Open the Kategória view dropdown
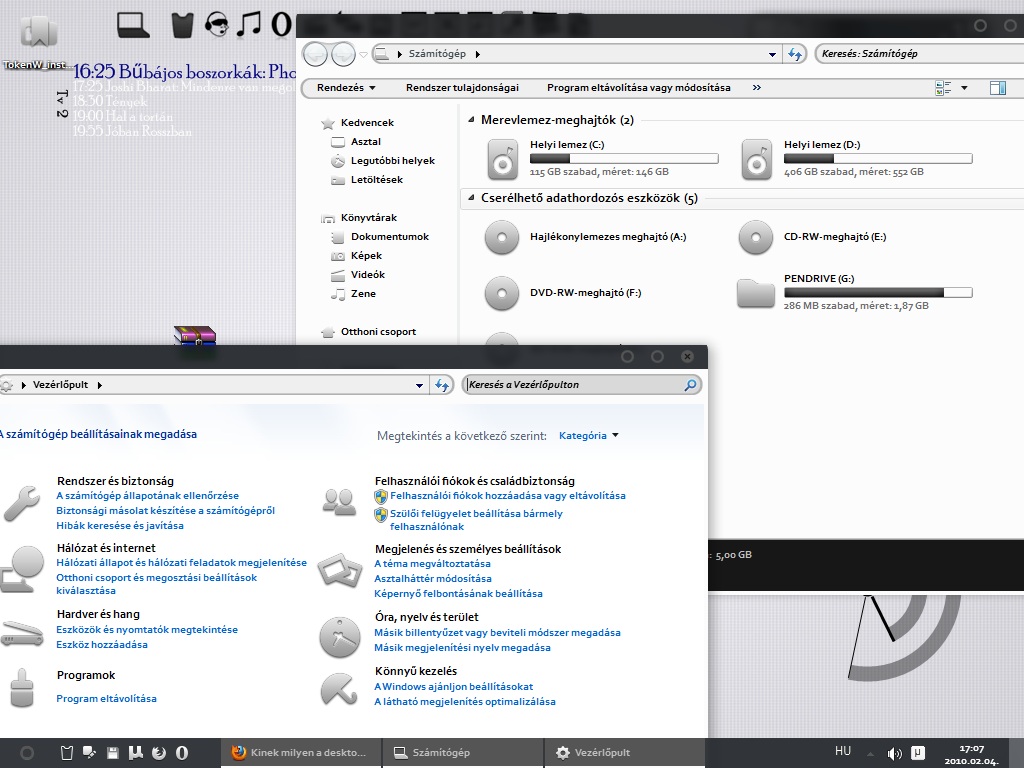 point(588,436)
